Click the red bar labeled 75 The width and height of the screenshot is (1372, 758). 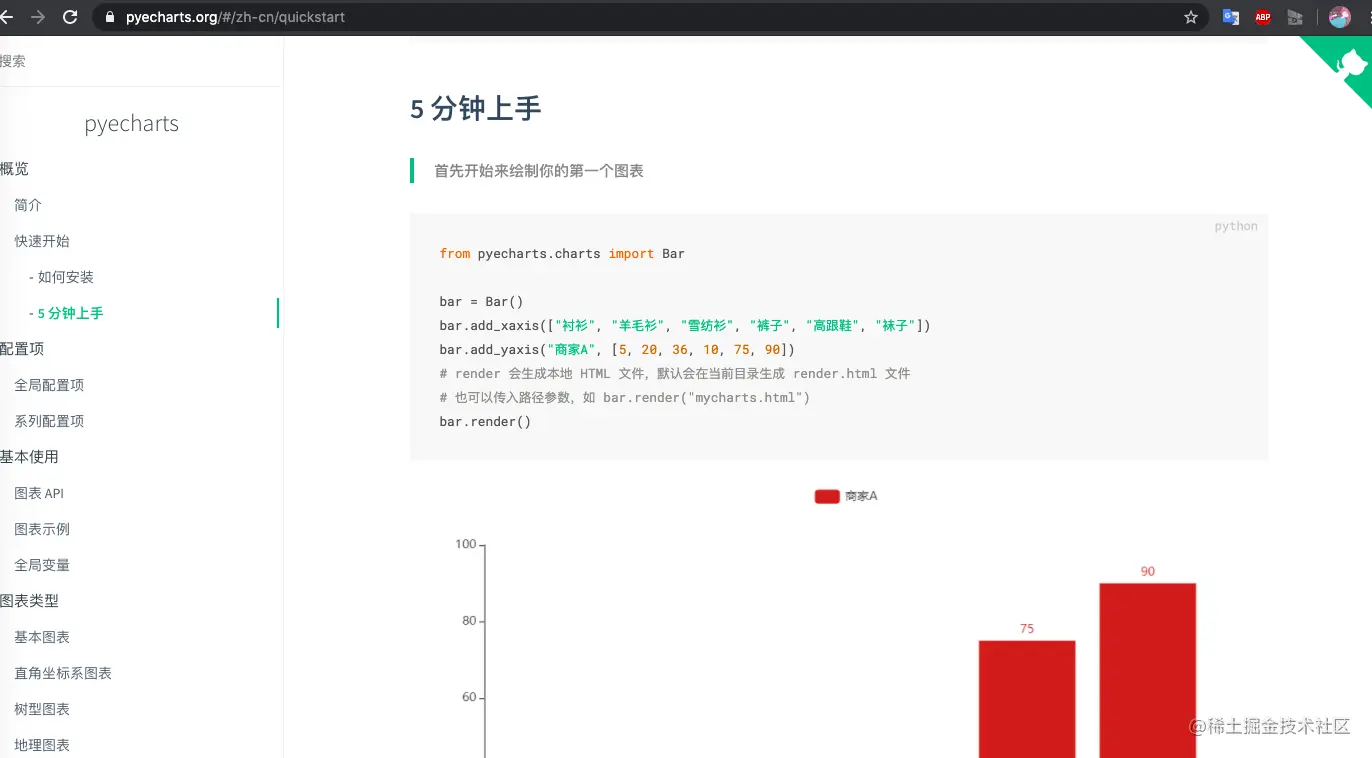(1027, 699)
